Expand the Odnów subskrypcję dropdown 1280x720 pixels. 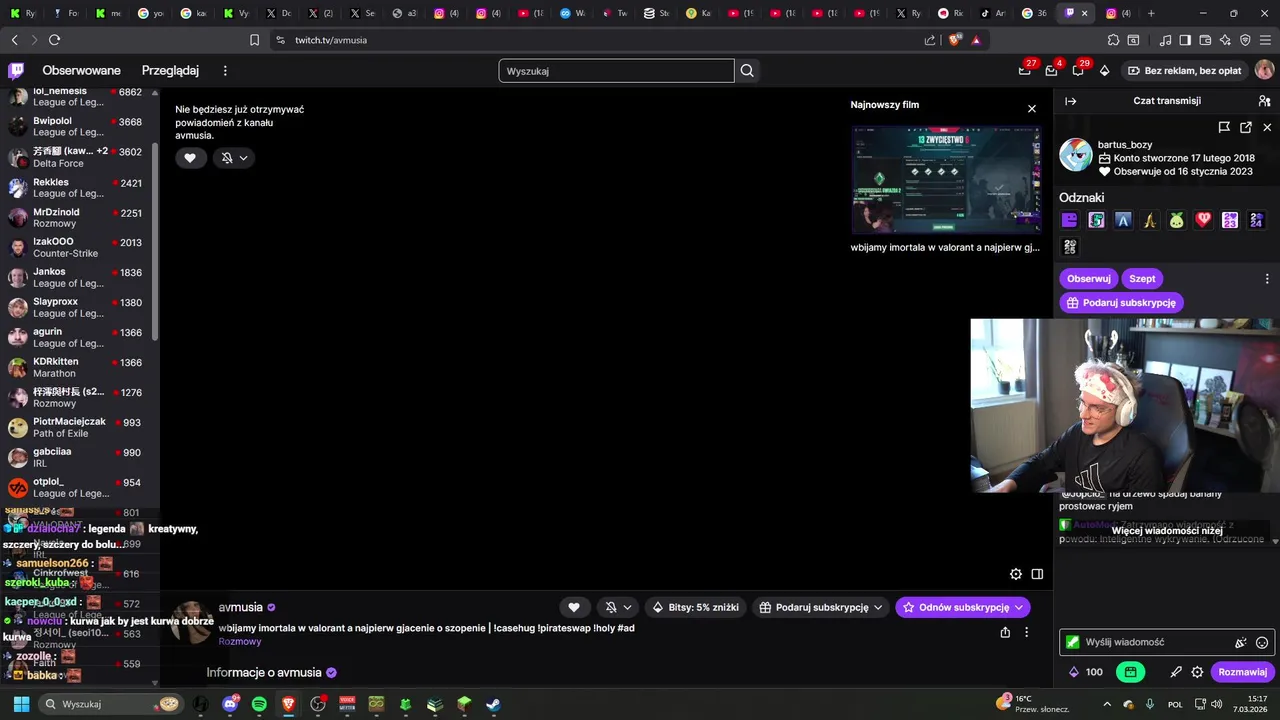[963, 607]
